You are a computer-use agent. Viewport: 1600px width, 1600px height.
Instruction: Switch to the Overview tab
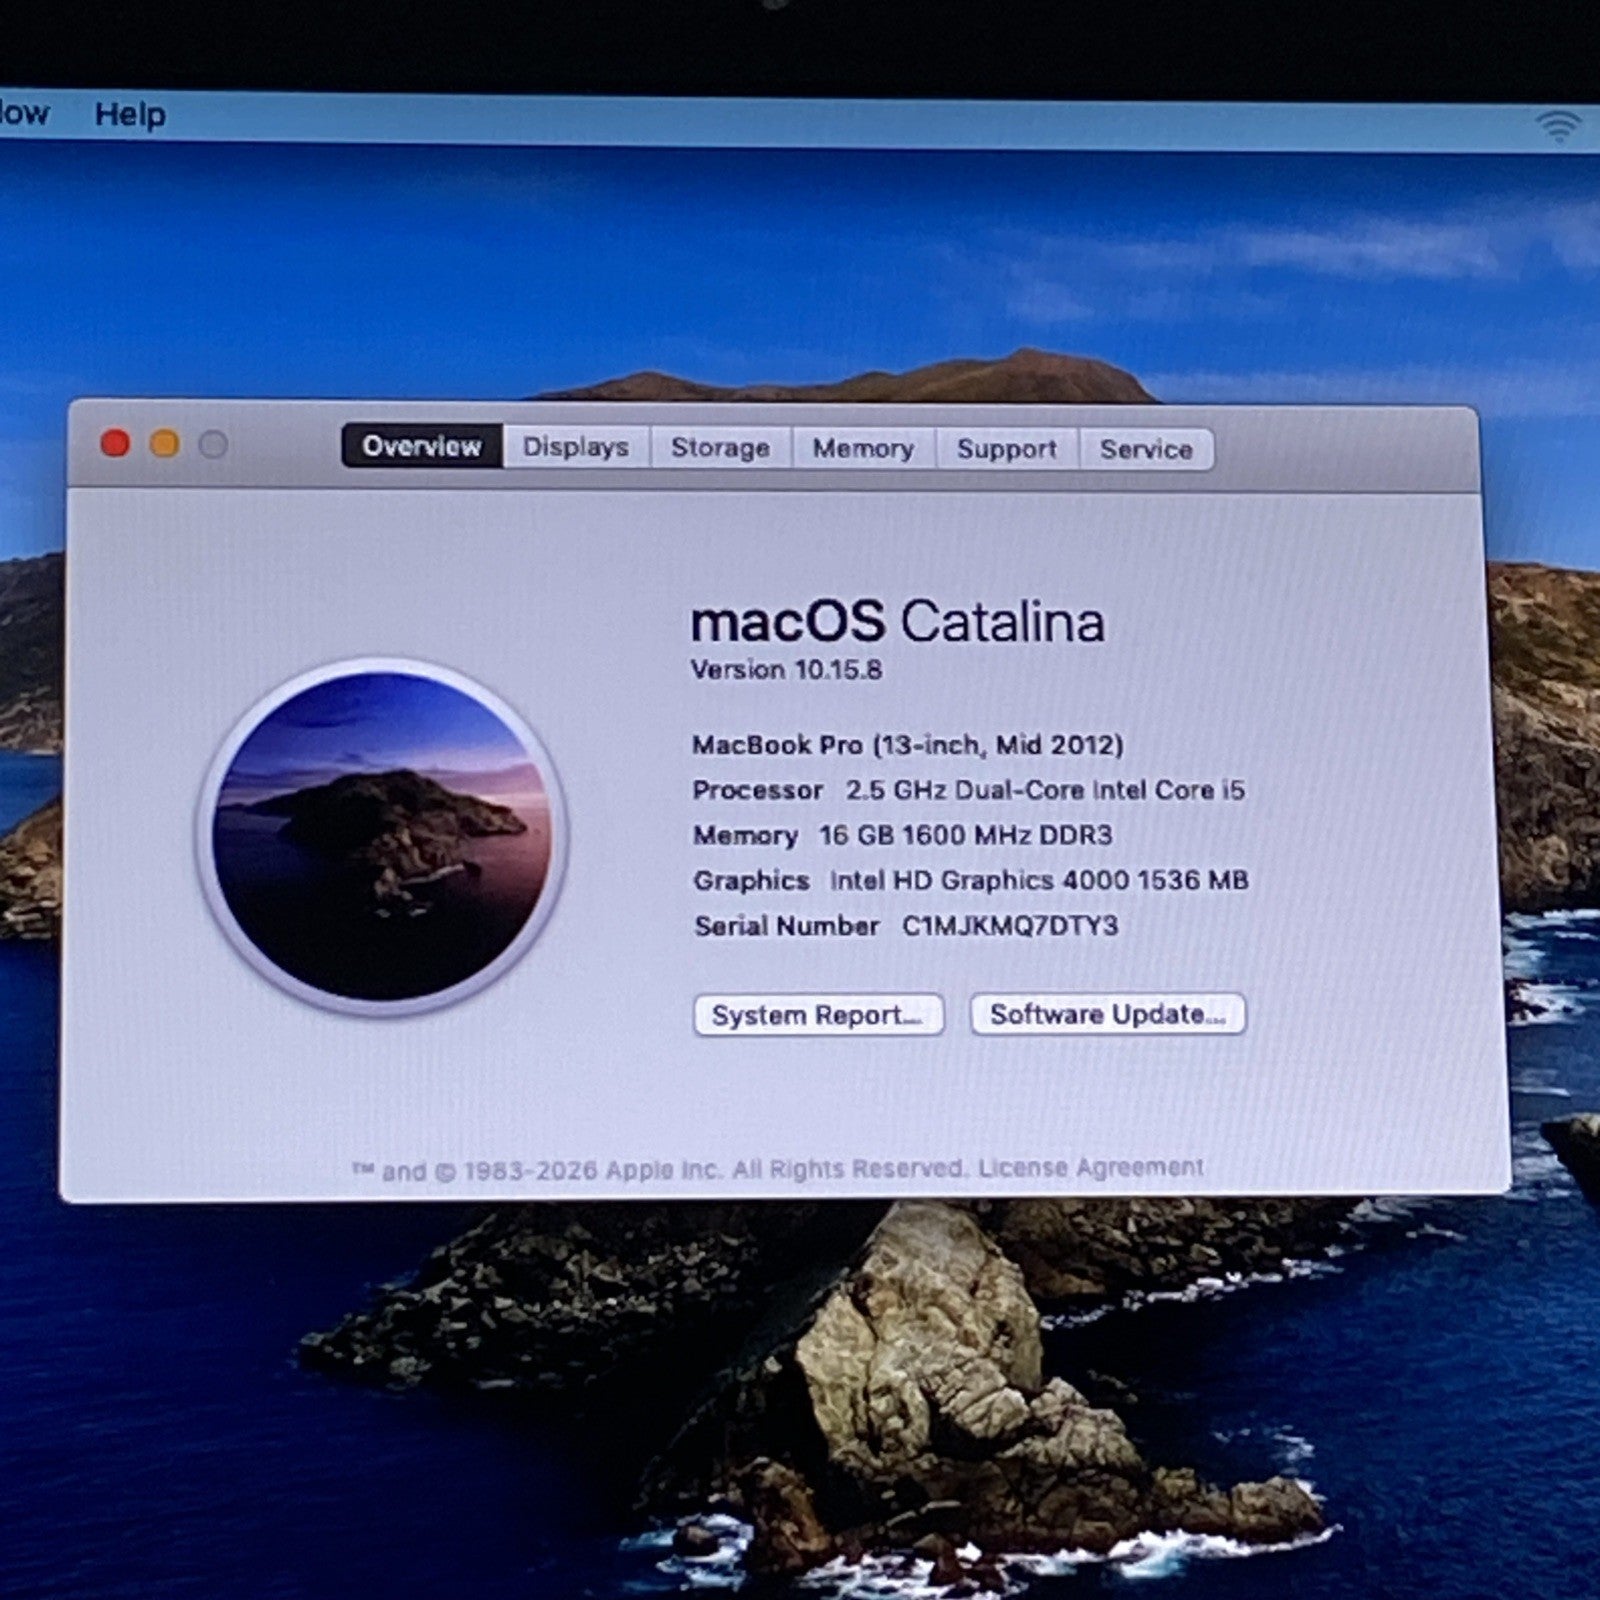(x=422, y=446)
